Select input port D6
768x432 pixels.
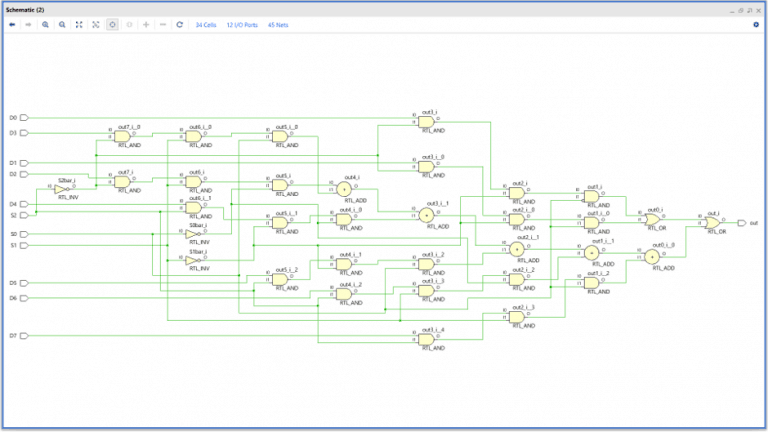click(24, 298)
